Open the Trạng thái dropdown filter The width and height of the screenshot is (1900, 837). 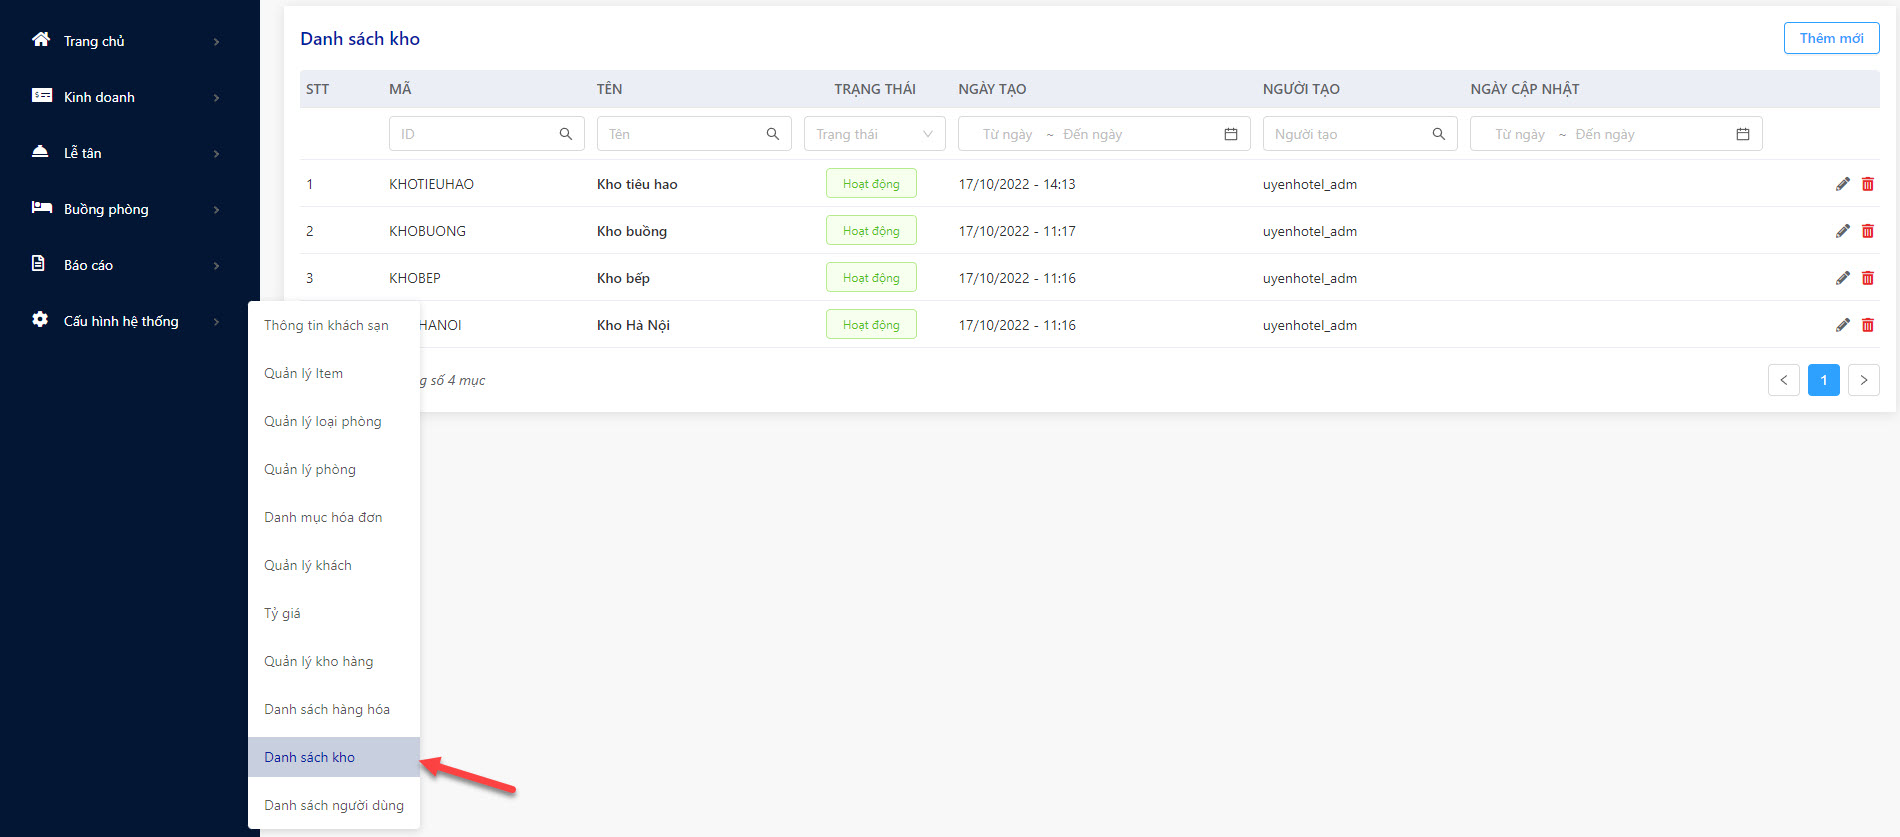tap(875, 134)
